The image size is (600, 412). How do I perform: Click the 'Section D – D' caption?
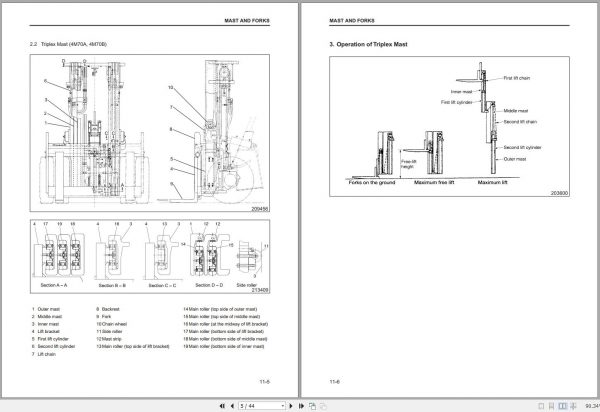[209, 285]
